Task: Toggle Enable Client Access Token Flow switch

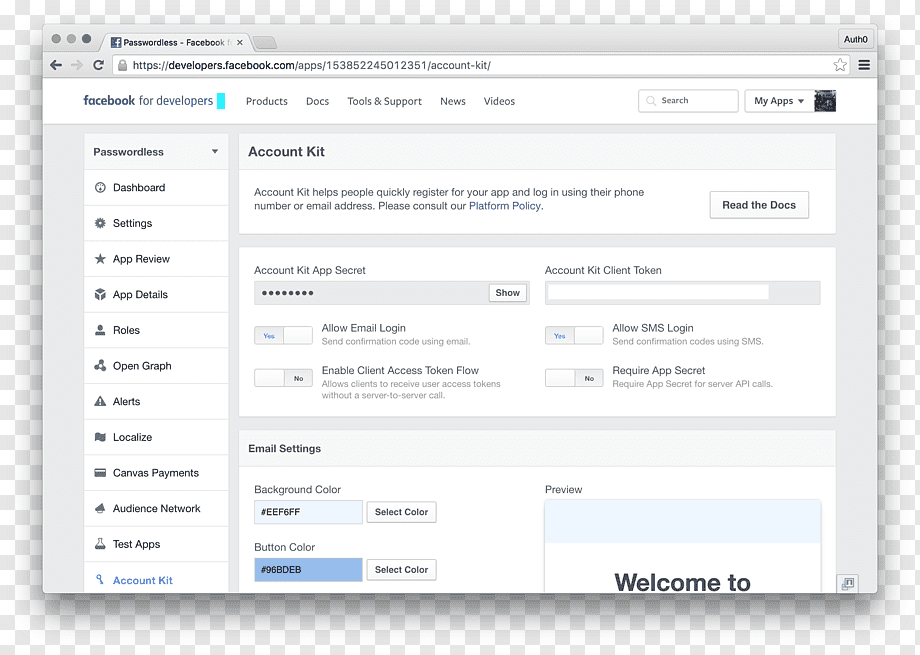Action: coord(283,378)
